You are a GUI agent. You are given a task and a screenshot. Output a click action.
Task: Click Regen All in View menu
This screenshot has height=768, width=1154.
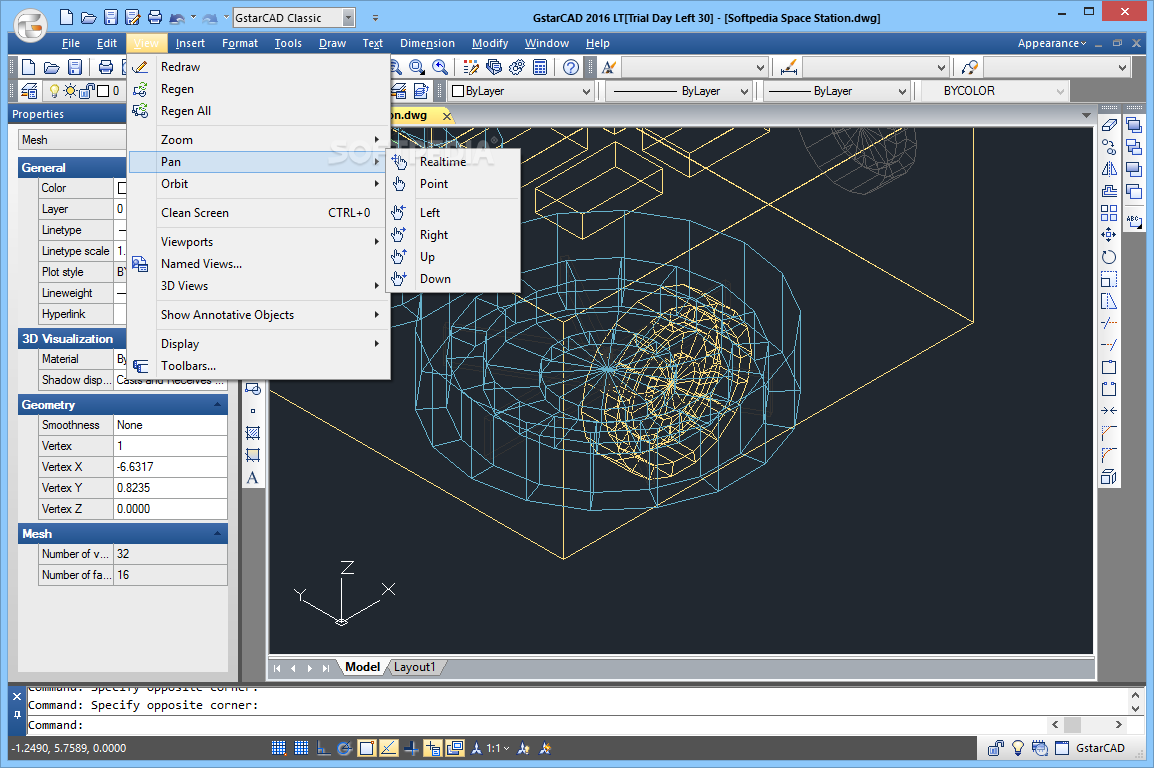[258, 111]
